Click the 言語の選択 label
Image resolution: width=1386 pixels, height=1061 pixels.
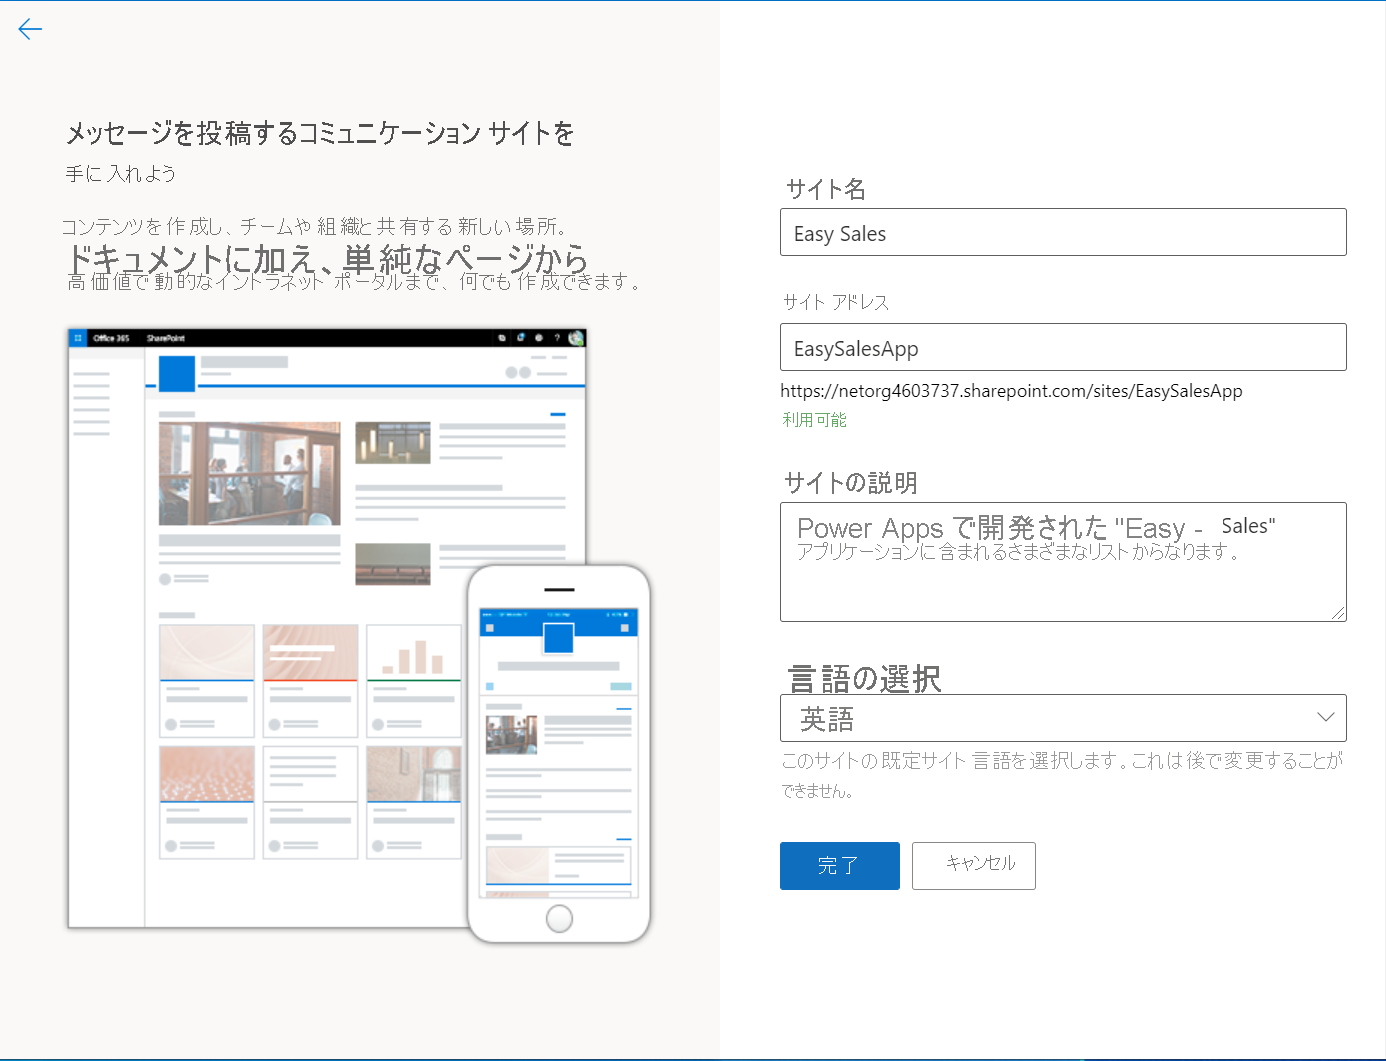point(866,679)
